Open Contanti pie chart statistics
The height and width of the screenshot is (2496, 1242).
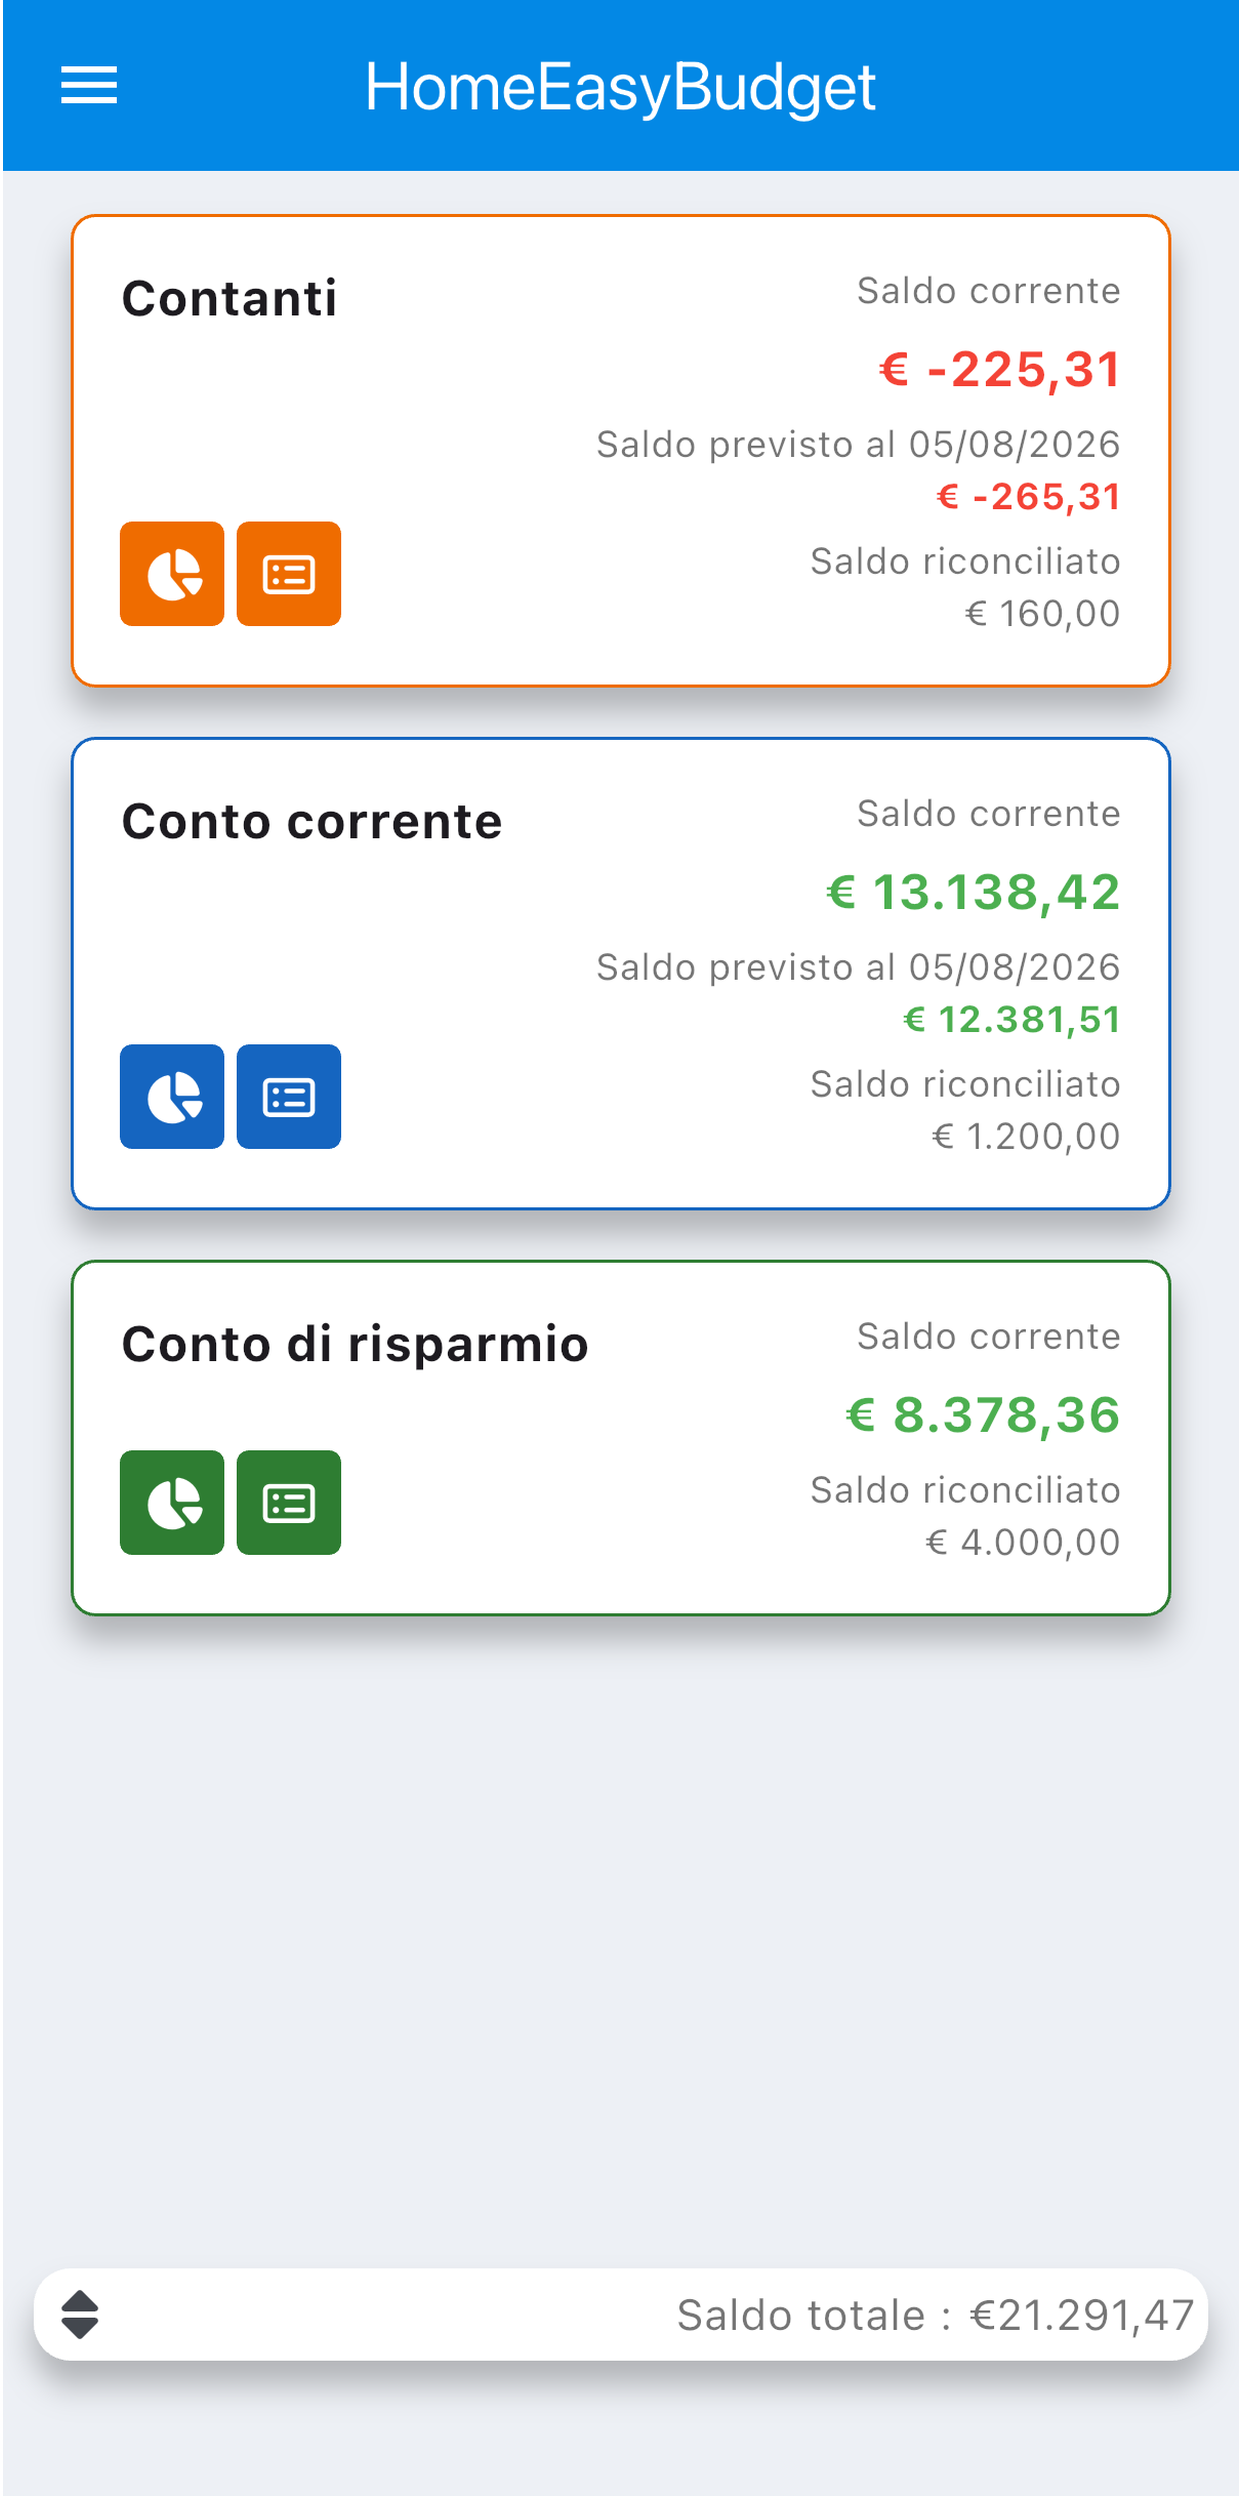tap(172, 574)
